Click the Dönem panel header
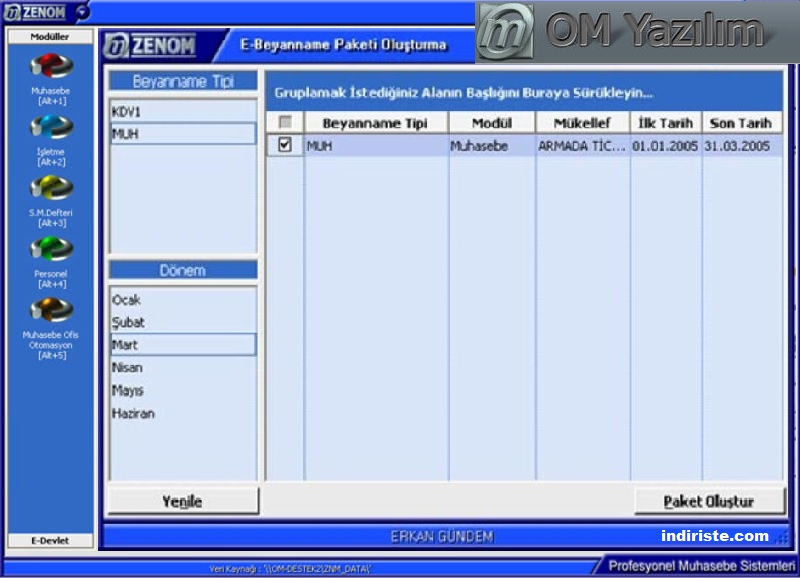The height and width of the screenshot is (578, 800). click(183, 270)
